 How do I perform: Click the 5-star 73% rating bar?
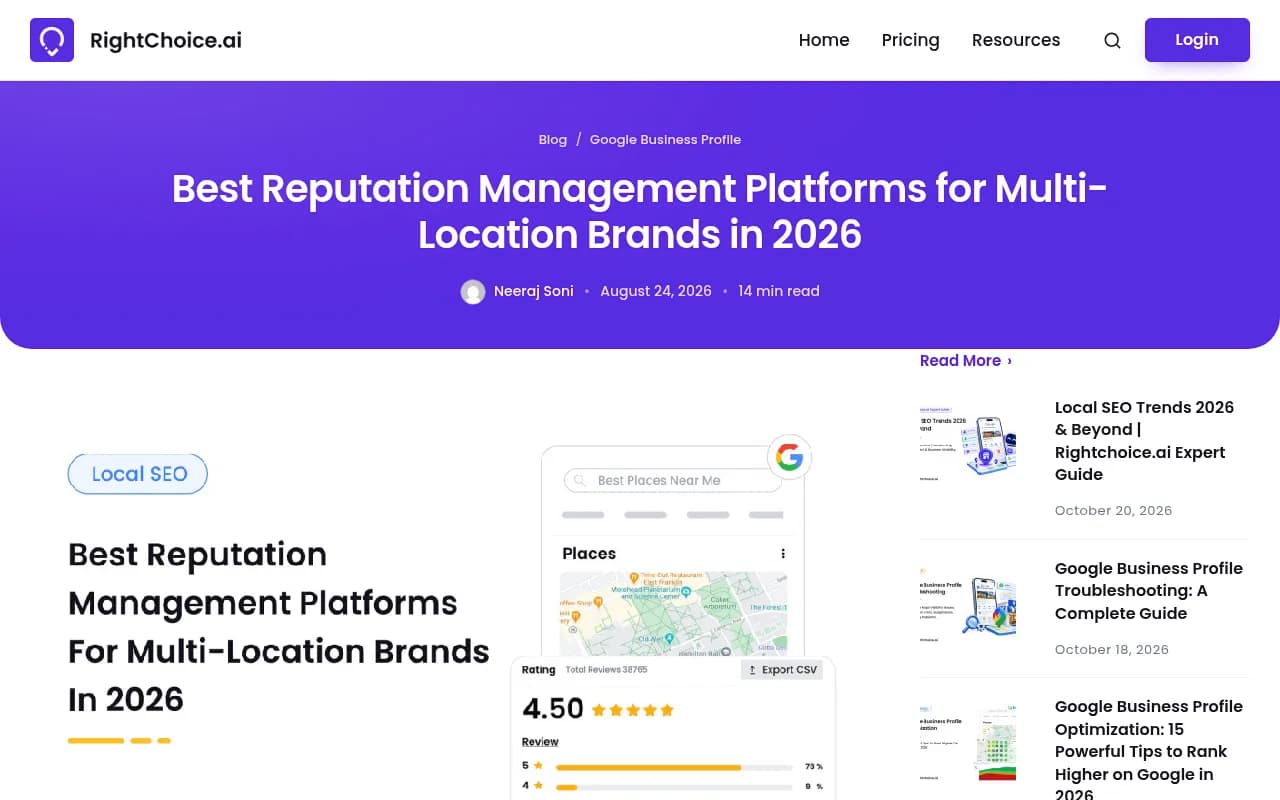[674, 767]
